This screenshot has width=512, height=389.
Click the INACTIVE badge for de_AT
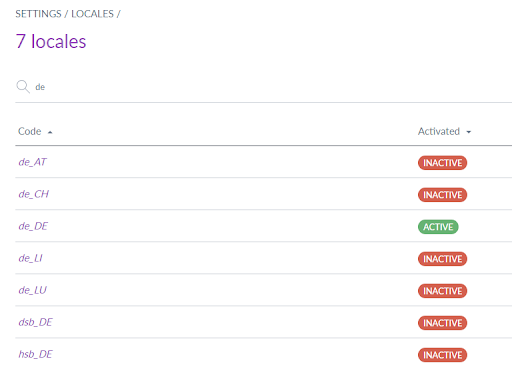(442, 163)
